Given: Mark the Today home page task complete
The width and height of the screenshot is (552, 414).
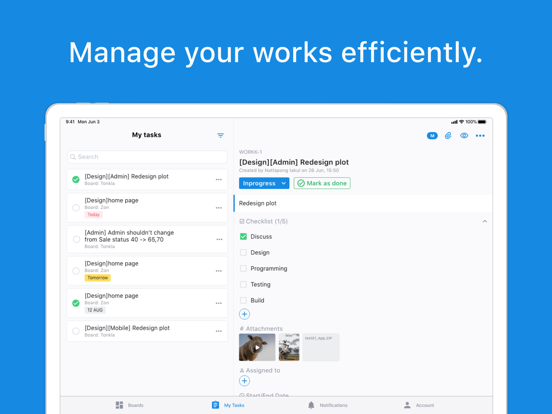Looking at the screenshot, I should 76,208.
